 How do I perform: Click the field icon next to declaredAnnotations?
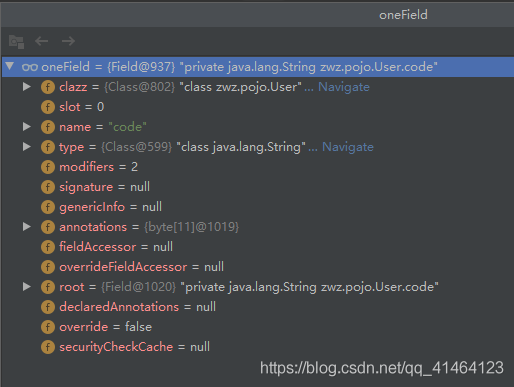pyautogui.click(x=48, y=307)
